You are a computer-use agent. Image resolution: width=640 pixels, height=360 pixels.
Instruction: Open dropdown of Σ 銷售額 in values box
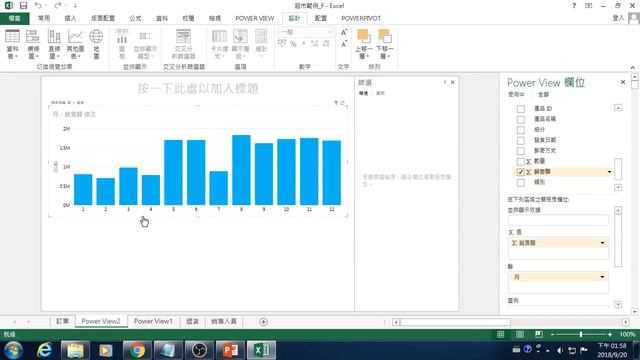(602, 243)
